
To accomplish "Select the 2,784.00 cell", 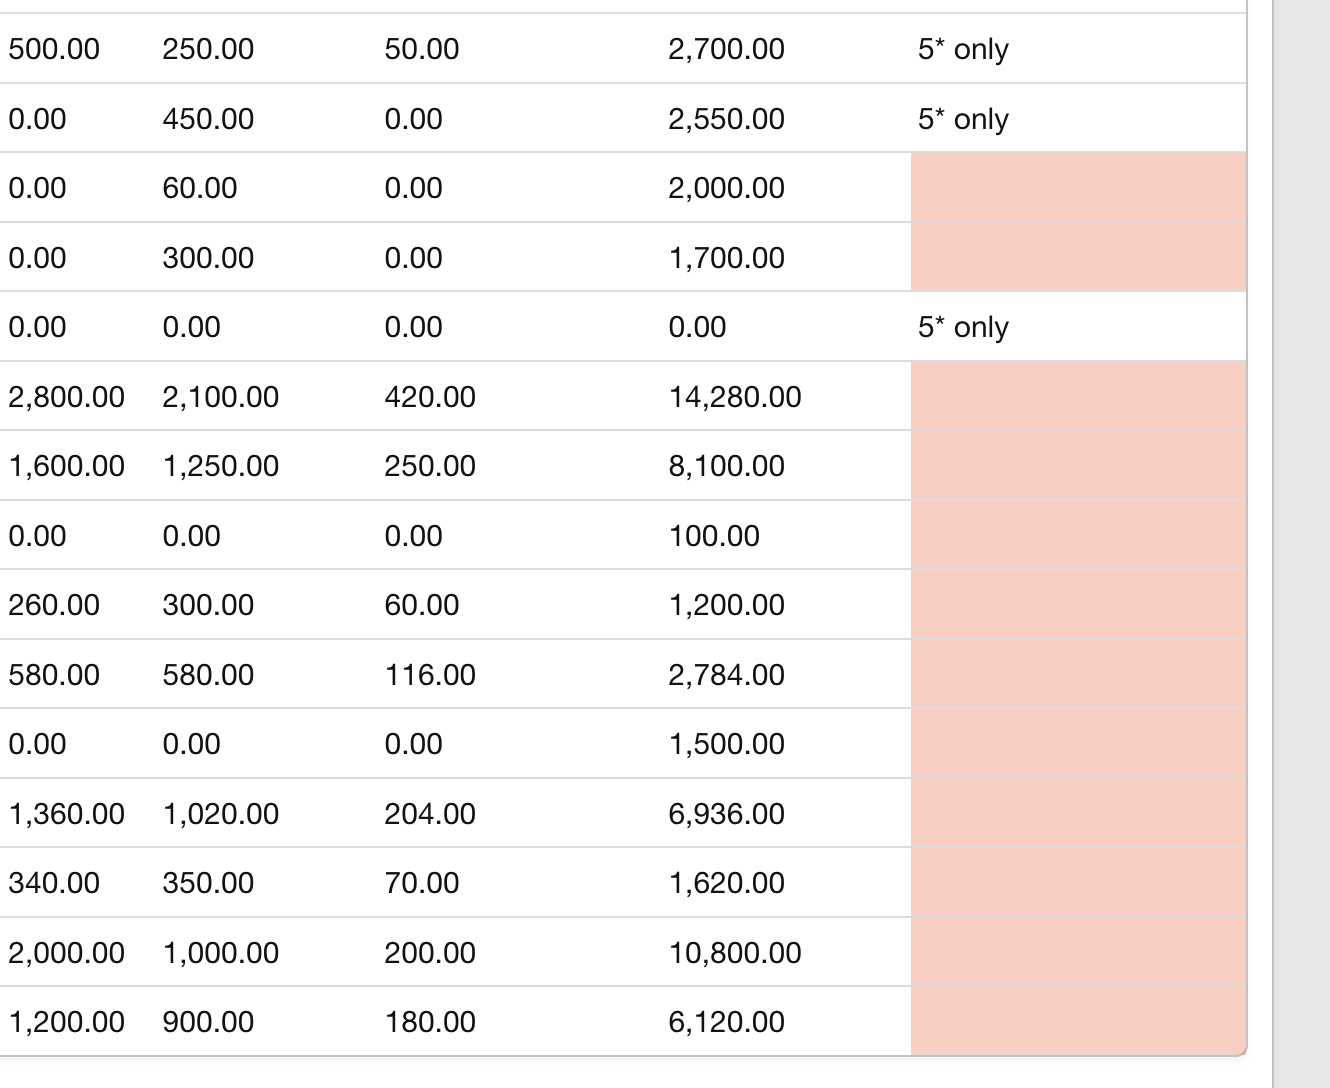I will [x=726, y=675].
